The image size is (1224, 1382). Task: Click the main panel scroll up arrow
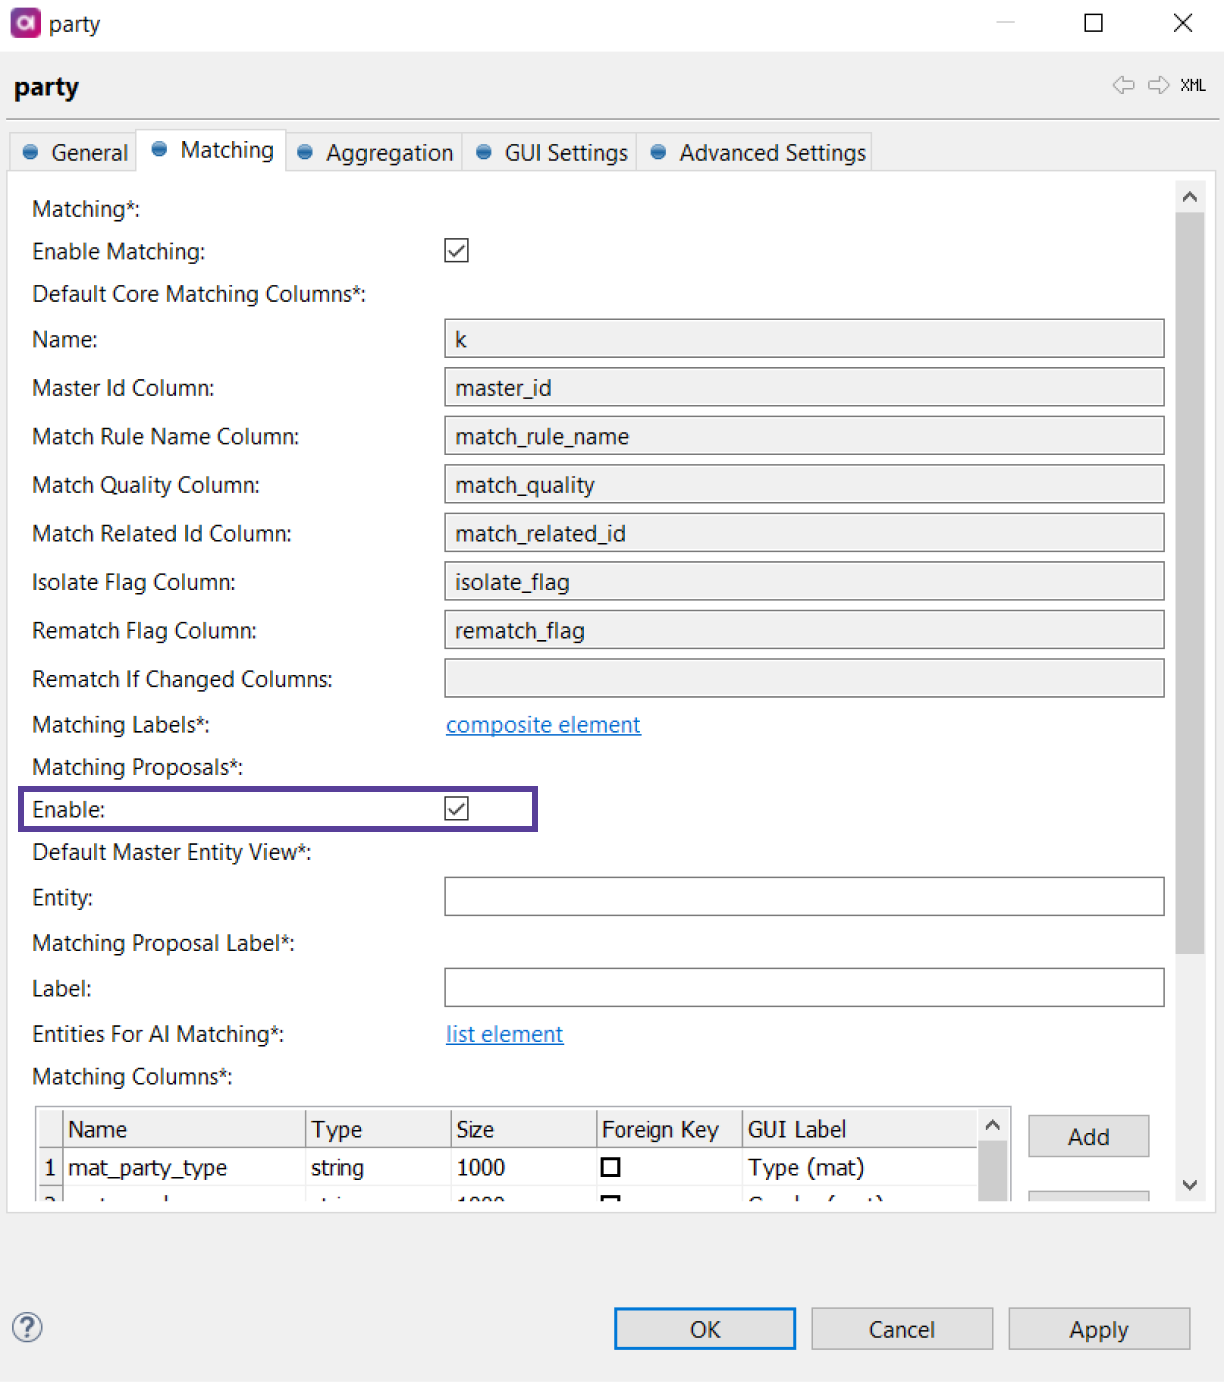1189,197
